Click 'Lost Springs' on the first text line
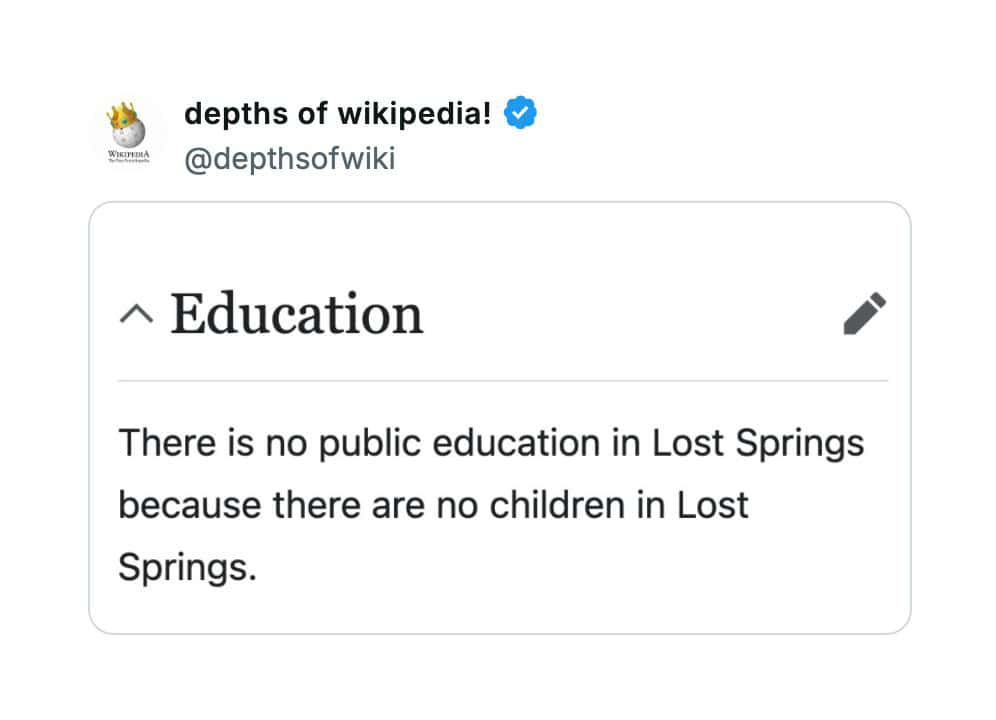 [x=758, y=442]
